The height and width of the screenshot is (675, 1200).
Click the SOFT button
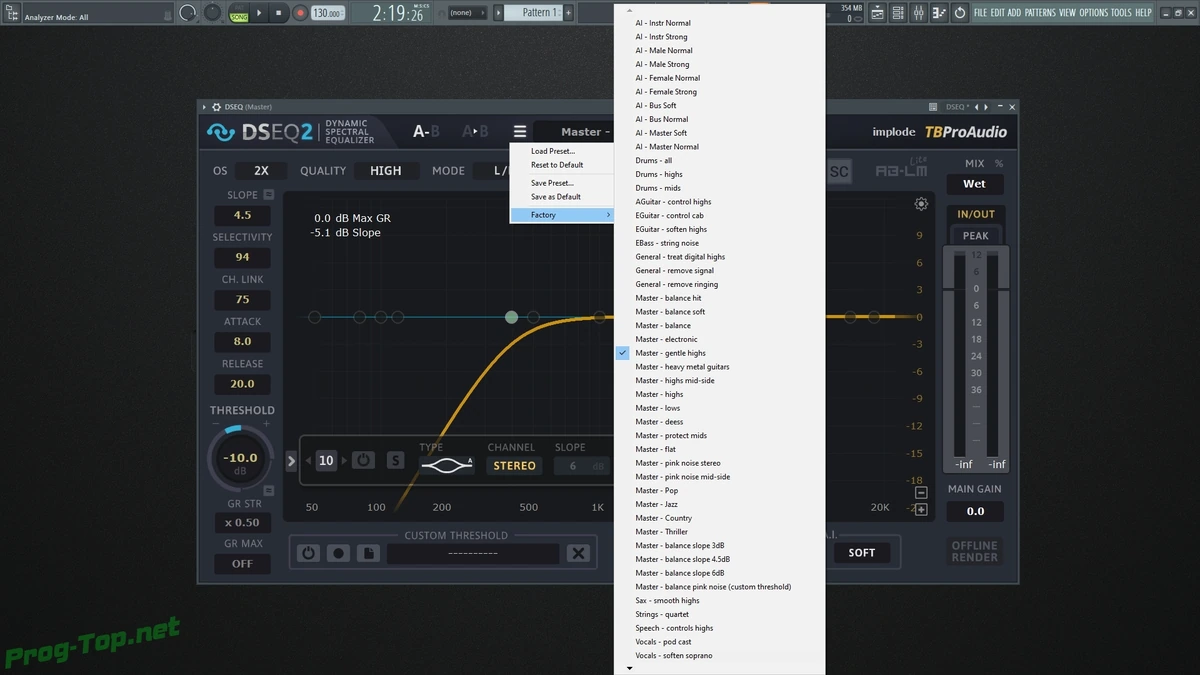click(x=862, y=552)
